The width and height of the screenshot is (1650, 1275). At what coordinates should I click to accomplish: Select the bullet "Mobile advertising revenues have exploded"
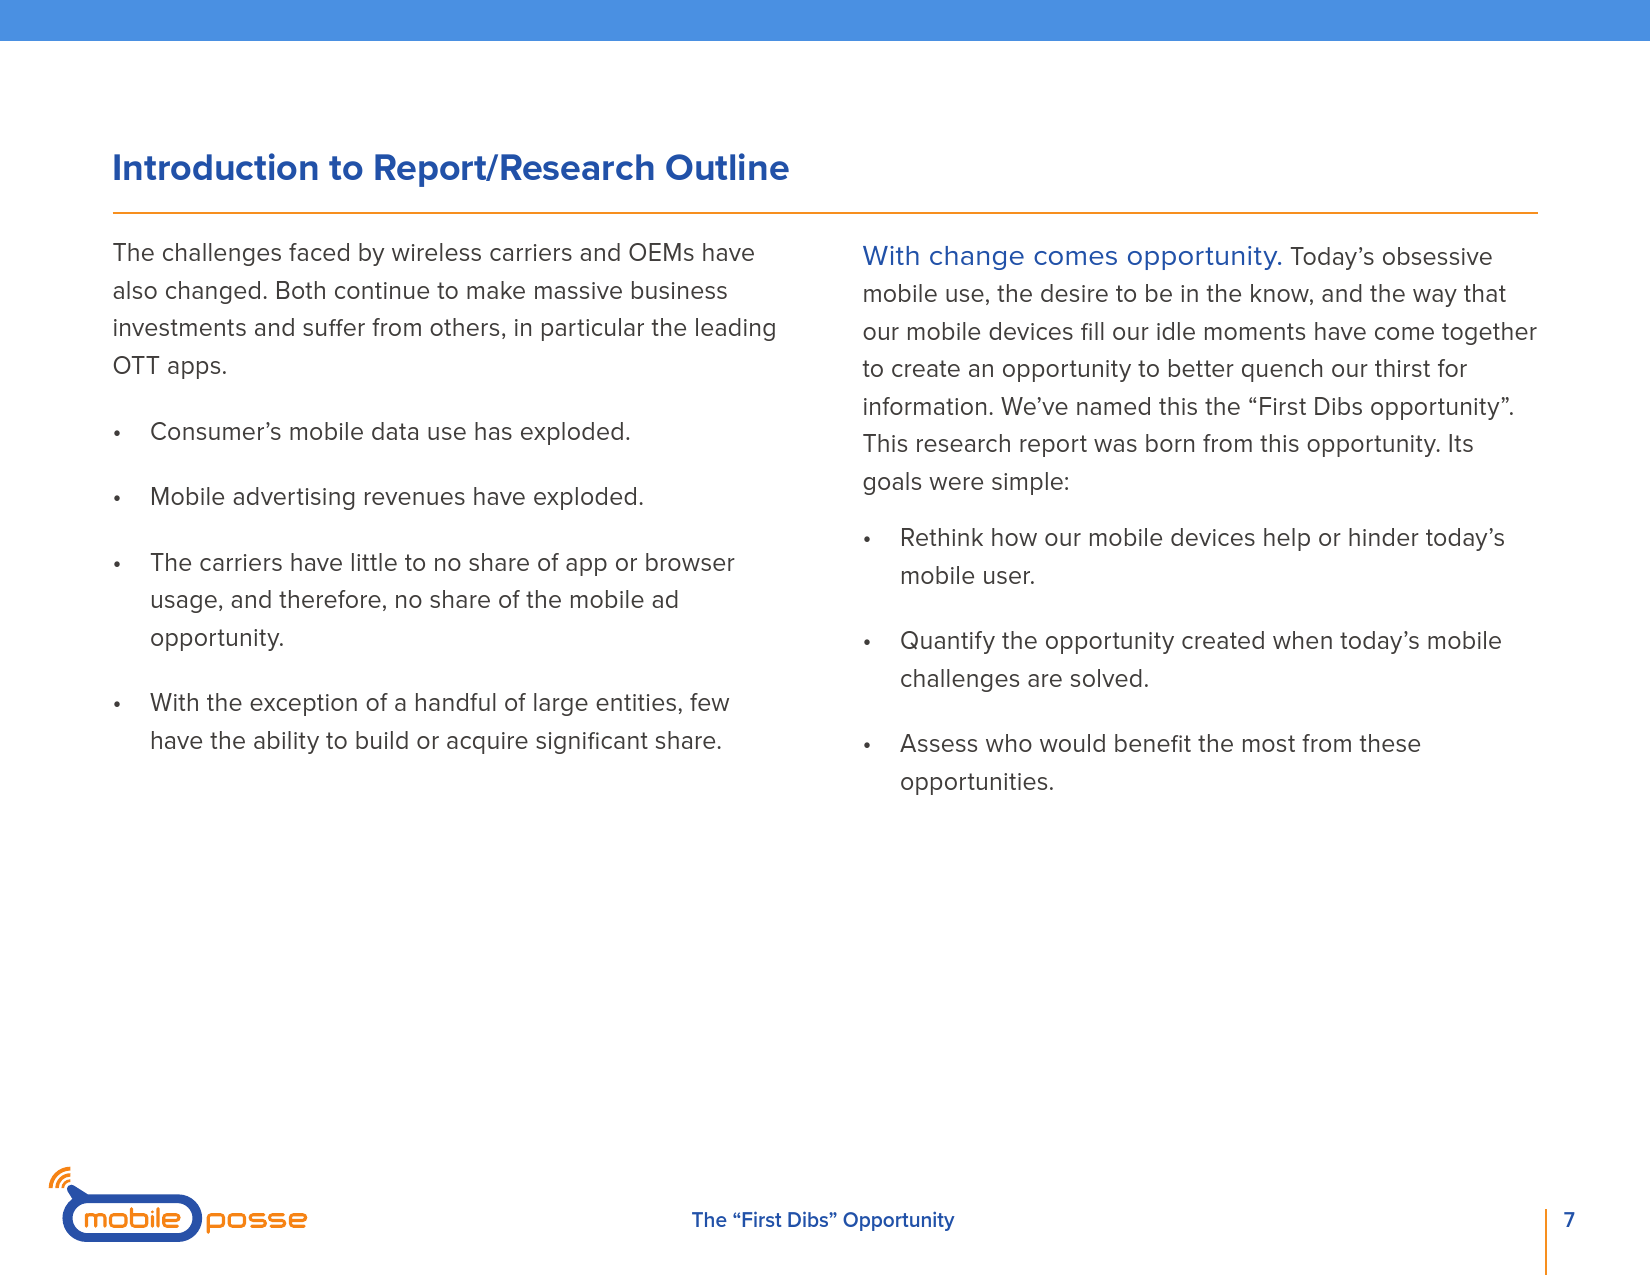point(396,497)
